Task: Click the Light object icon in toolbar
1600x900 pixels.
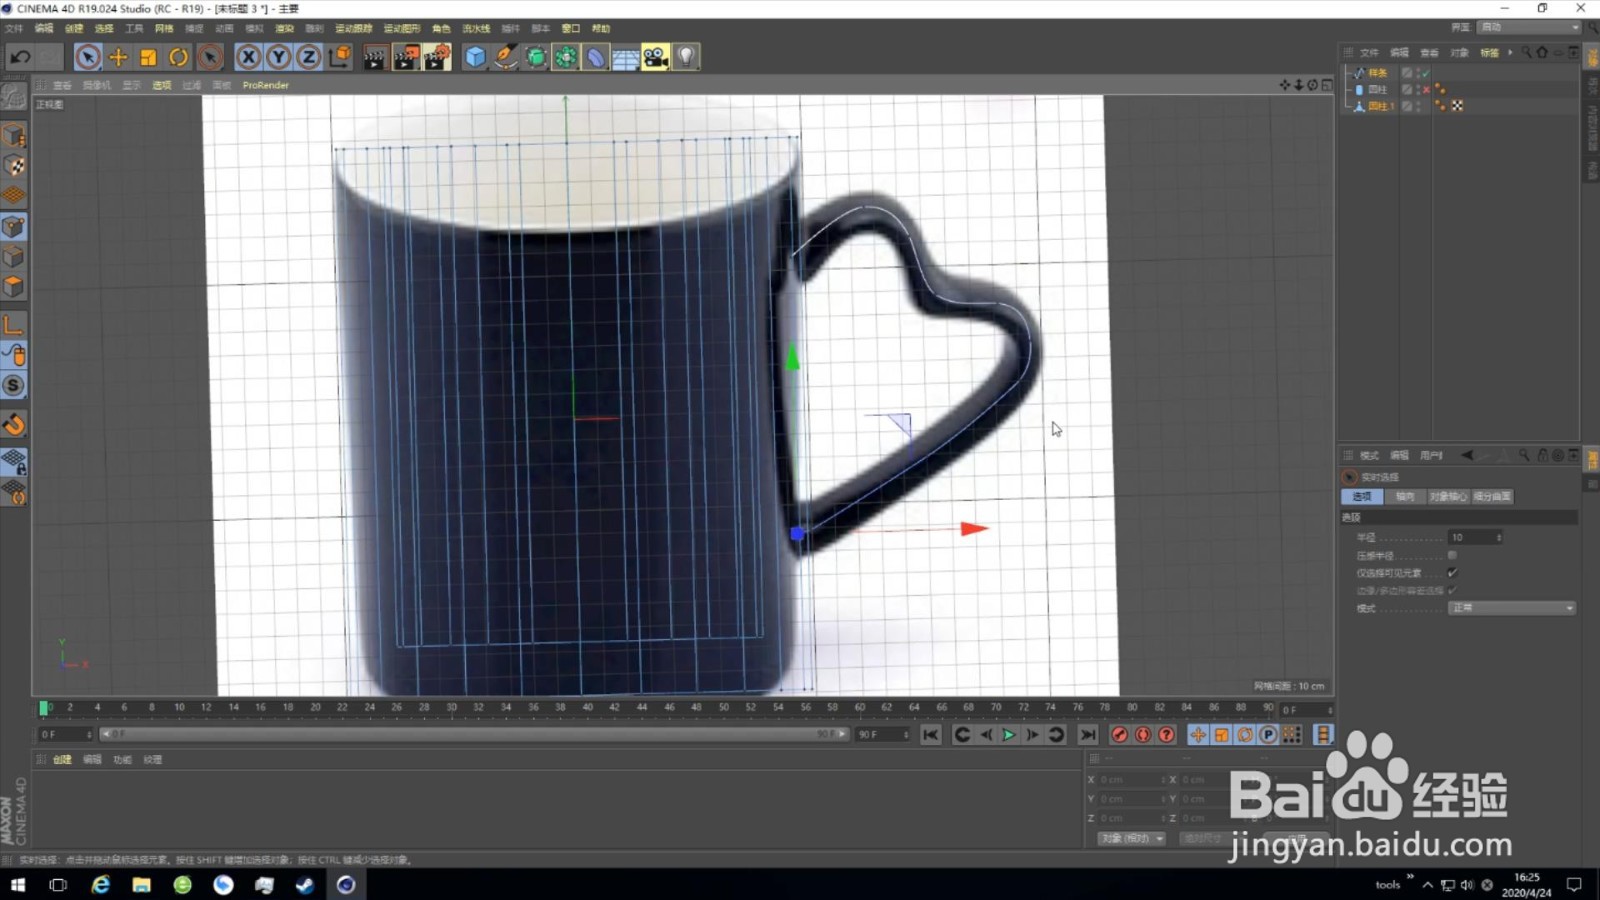Action: click(x=685, y=57)
